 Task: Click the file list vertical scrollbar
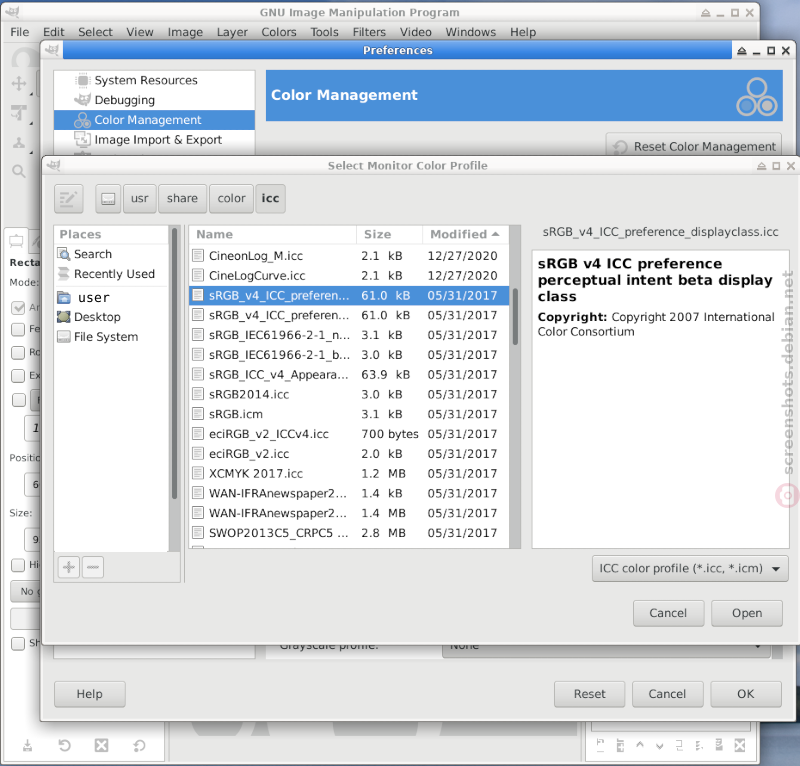click(x=515, y=316)
